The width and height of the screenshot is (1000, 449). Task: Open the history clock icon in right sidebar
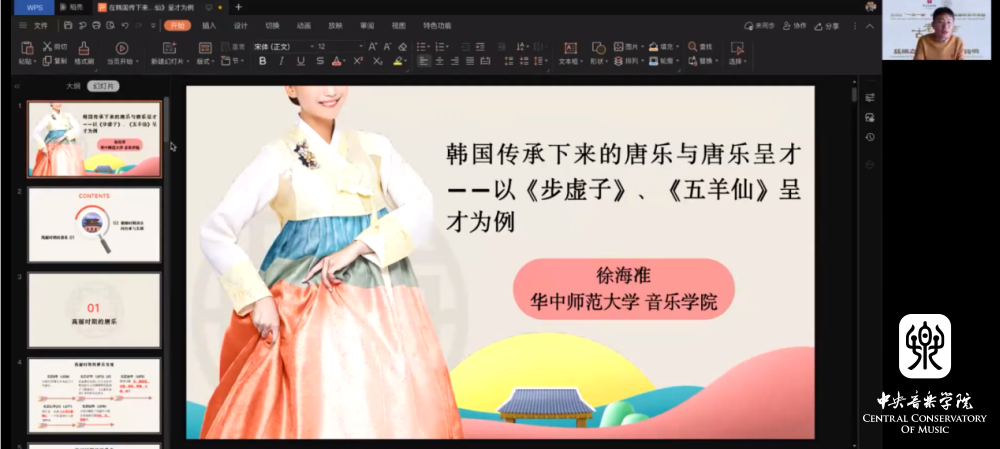click(x=870, y=137)
